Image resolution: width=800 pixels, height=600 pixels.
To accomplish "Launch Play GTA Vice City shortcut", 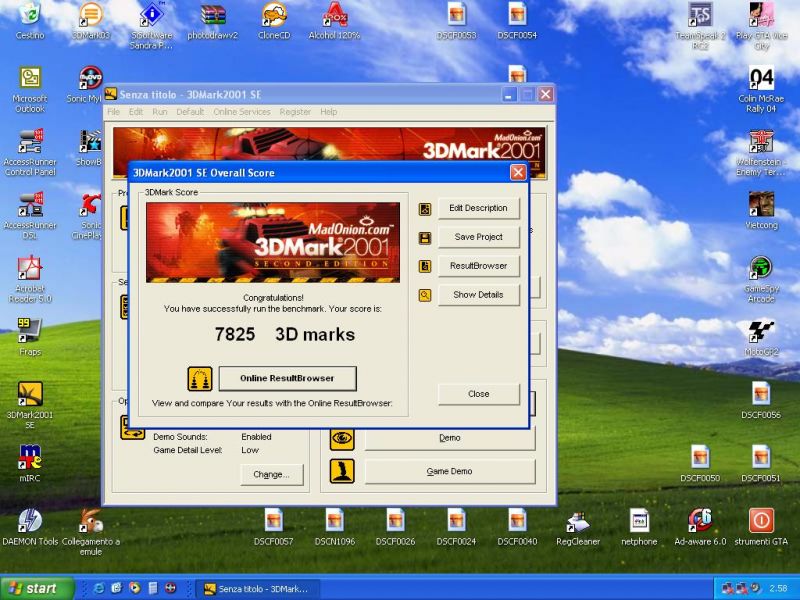I will point(761,26).
